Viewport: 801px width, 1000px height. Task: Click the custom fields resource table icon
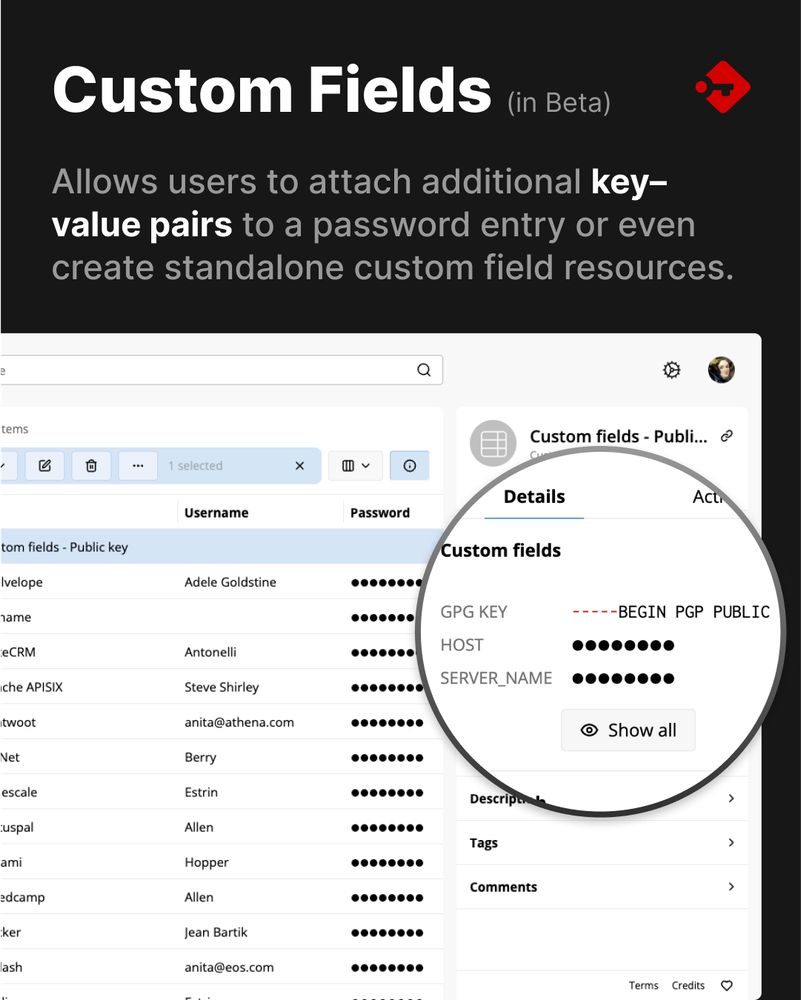coord(493,443)
